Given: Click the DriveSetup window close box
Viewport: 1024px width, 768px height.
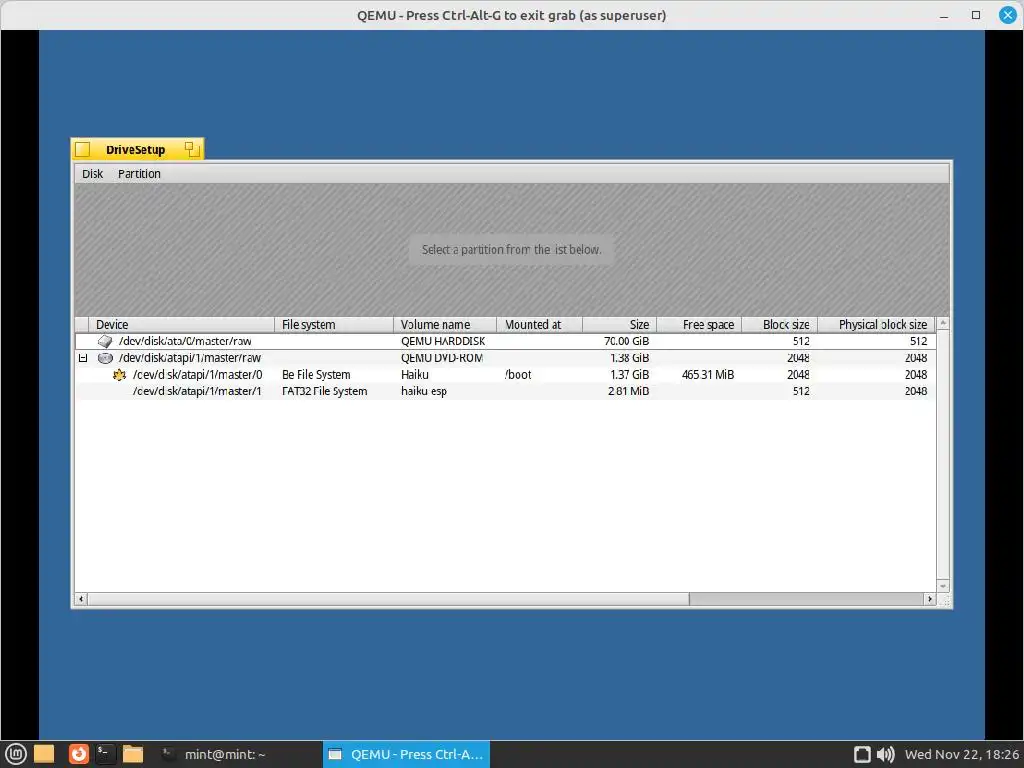Looking at the screenshot, I should pos(82,150).
